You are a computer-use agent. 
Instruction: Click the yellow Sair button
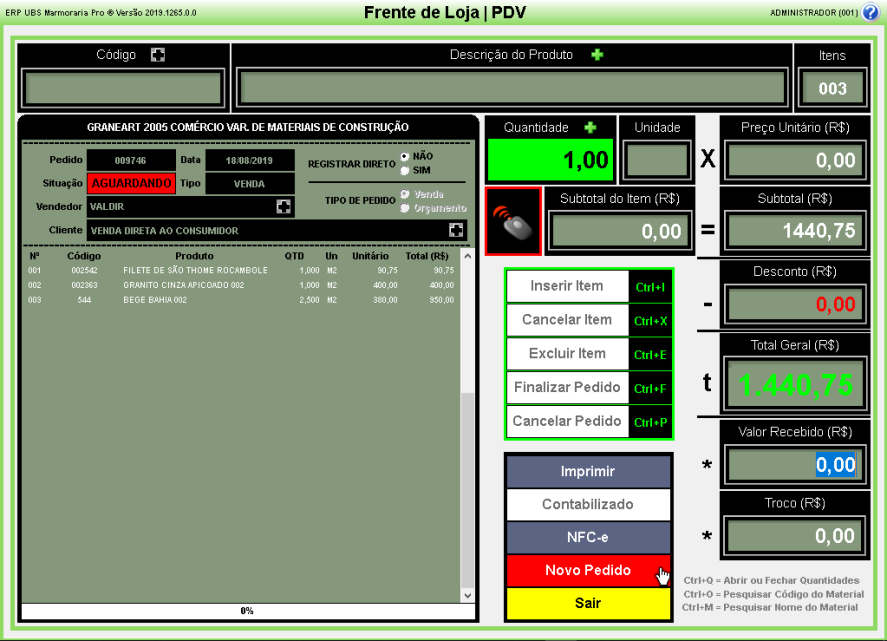588,603
